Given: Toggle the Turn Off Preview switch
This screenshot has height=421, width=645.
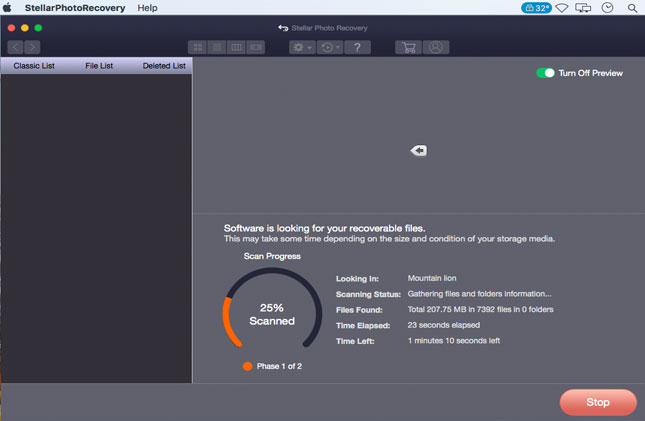Looking at the screenshot, I should click(x=545, y=73).
